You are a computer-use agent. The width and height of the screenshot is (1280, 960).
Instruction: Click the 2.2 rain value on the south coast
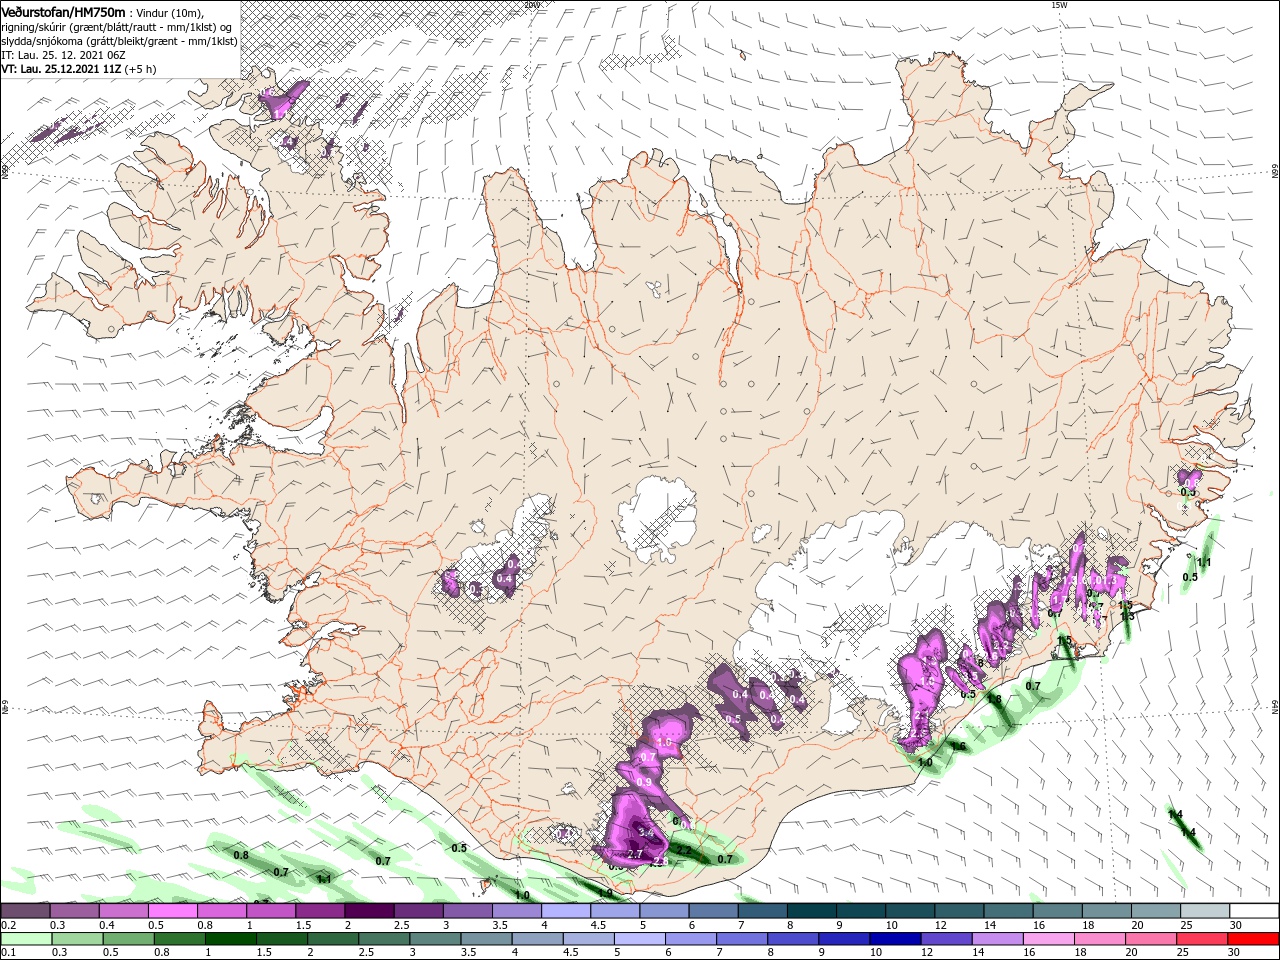coord(684,850)
